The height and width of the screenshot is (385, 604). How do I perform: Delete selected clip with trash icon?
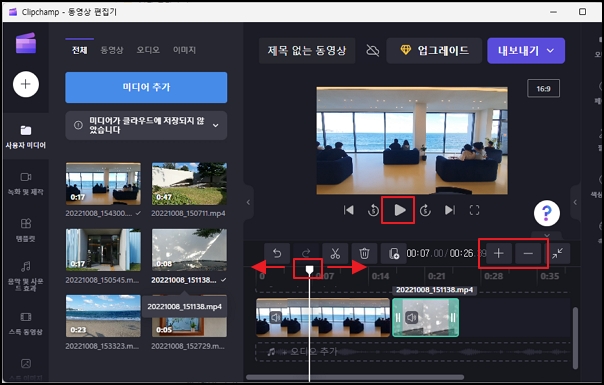(x=364, y=253)
